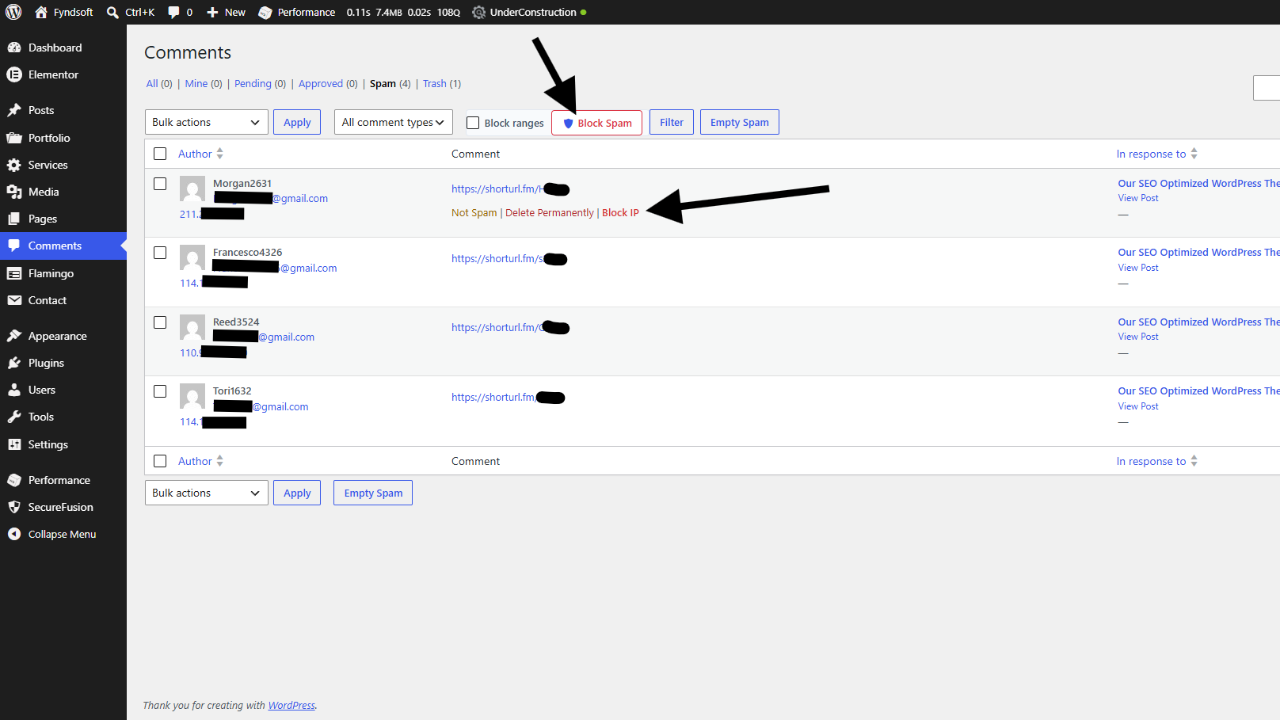Open the UnderConstruction gear item
The width and height of the screenshot is (1280, 720).
(479, 12)
